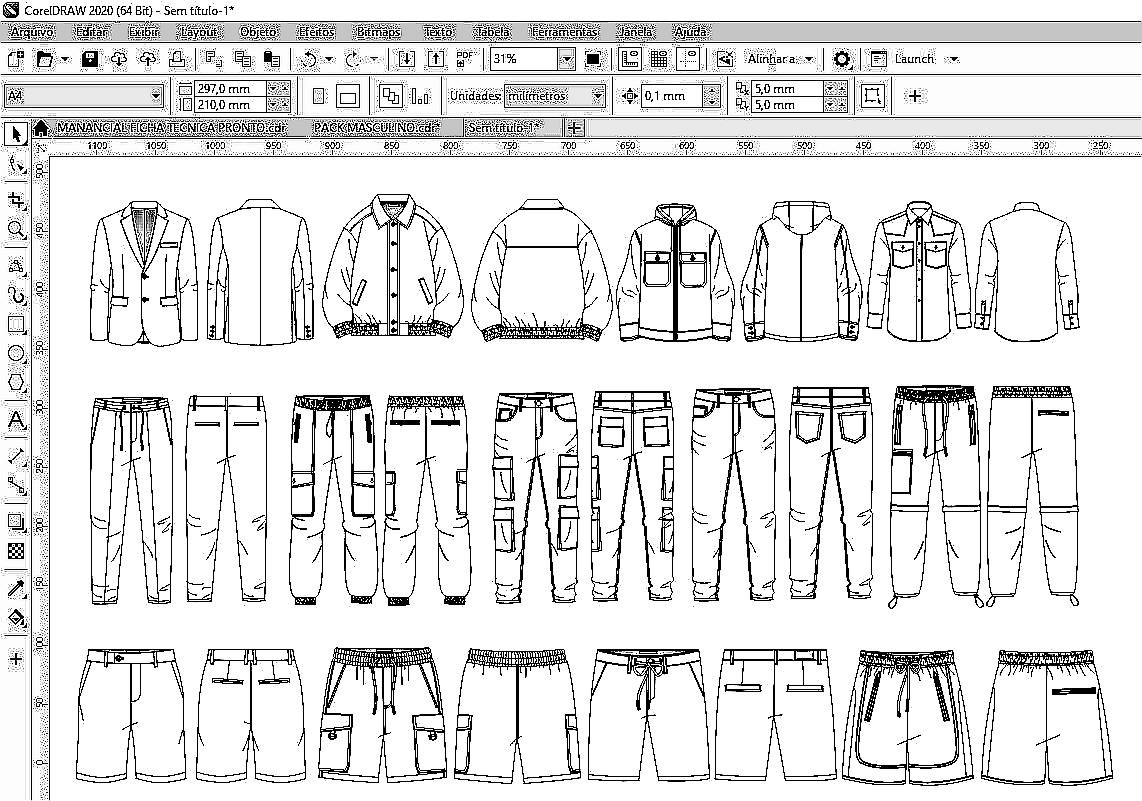Select the Text tool
Screen dimensions: 1142x801
(16, 420)
